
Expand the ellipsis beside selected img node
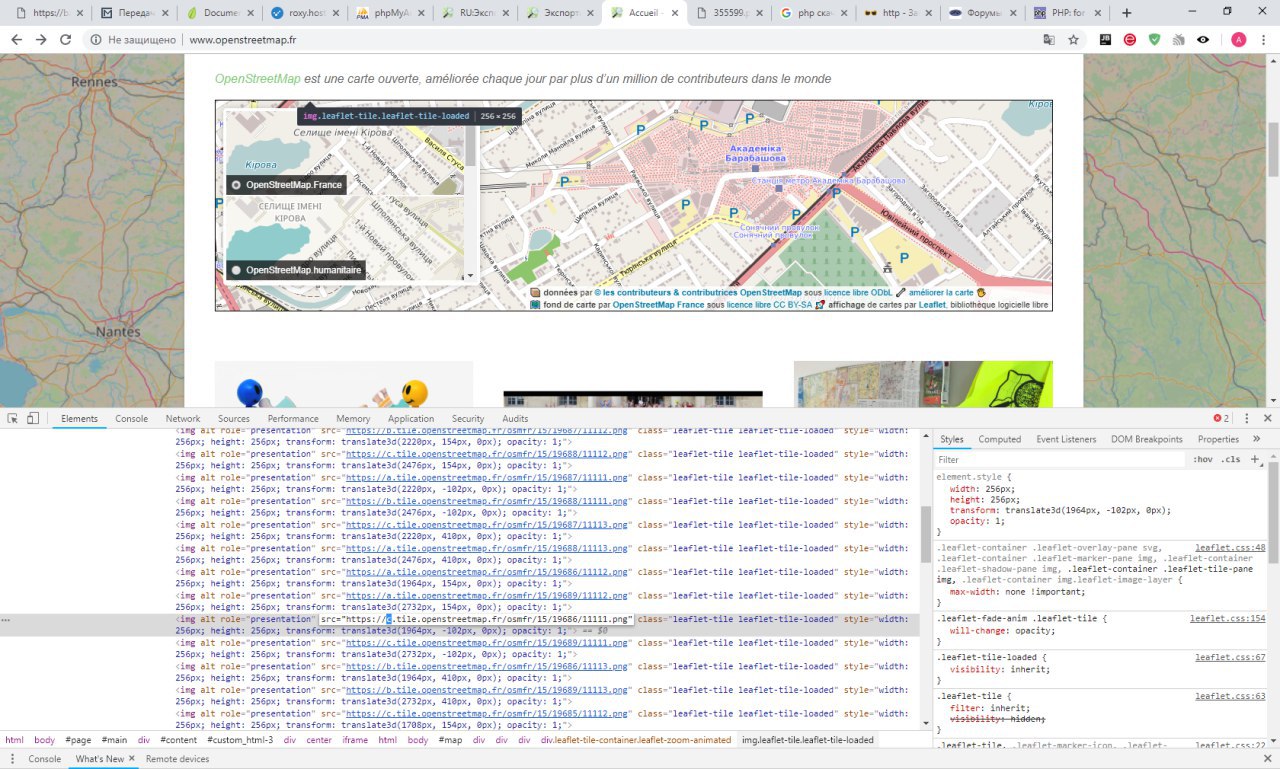tap(6, 620)
